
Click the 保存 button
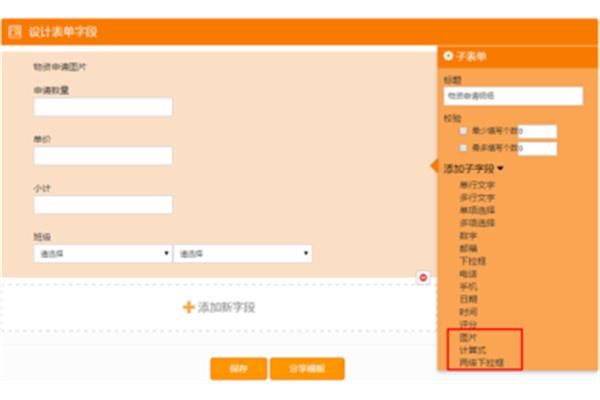point(238,369)
